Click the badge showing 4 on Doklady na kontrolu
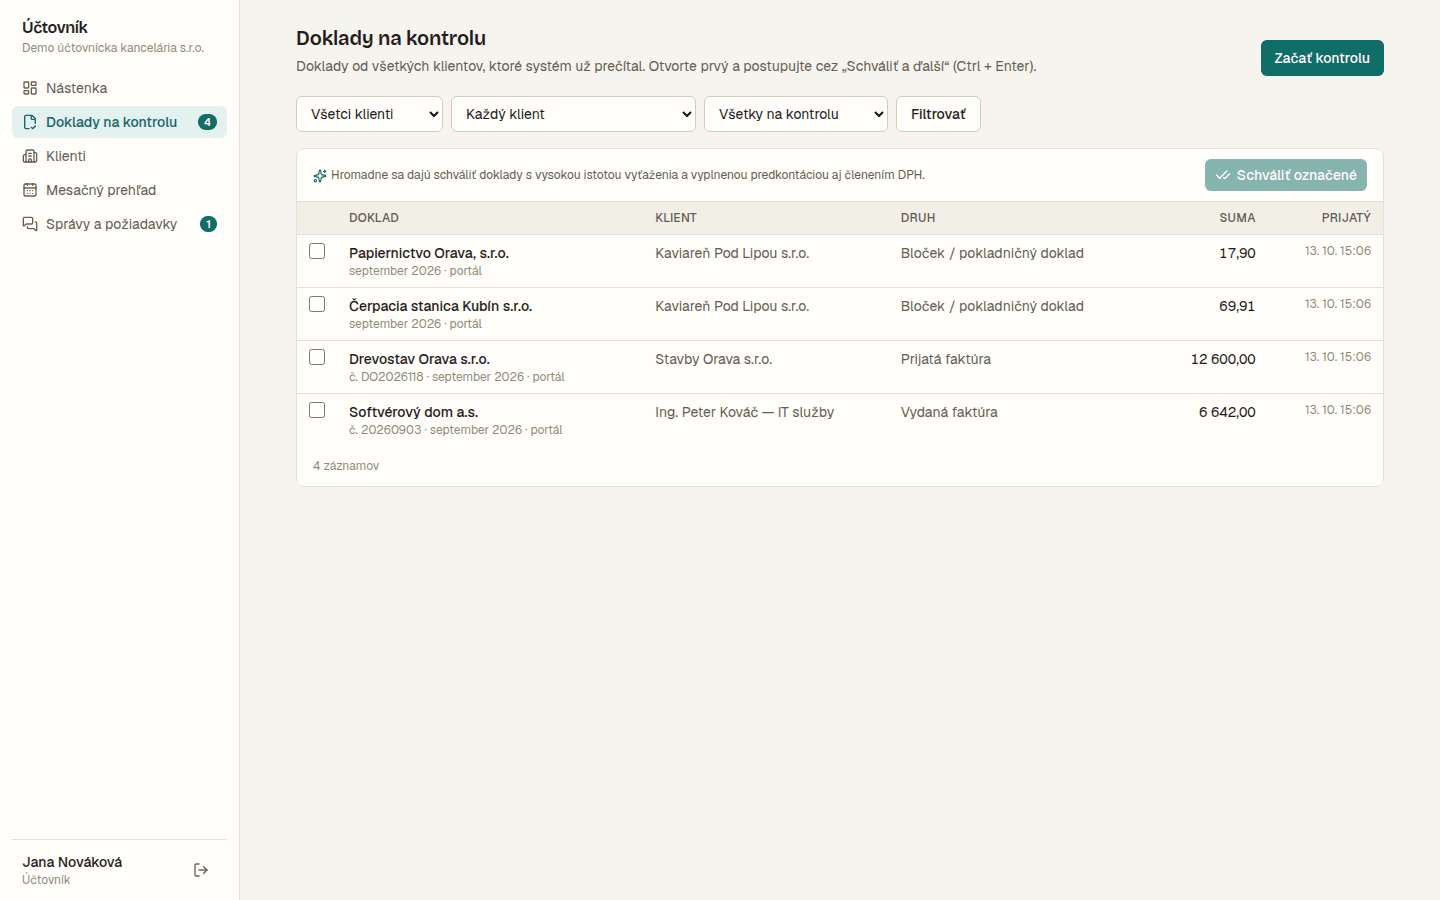The height and width of the screenshot is (900, 1440). pos(208,122)
